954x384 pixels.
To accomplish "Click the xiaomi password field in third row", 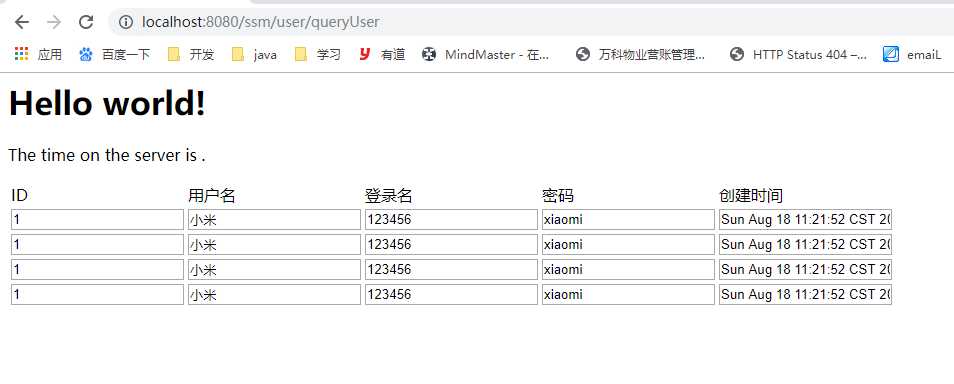I will click(x=628, y=270).
